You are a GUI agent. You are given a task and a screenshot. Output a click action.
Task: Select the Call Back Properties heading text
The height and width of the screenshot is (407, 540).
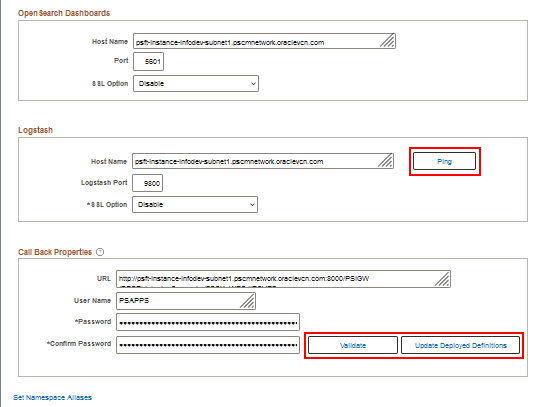click(x=55, y=252)
